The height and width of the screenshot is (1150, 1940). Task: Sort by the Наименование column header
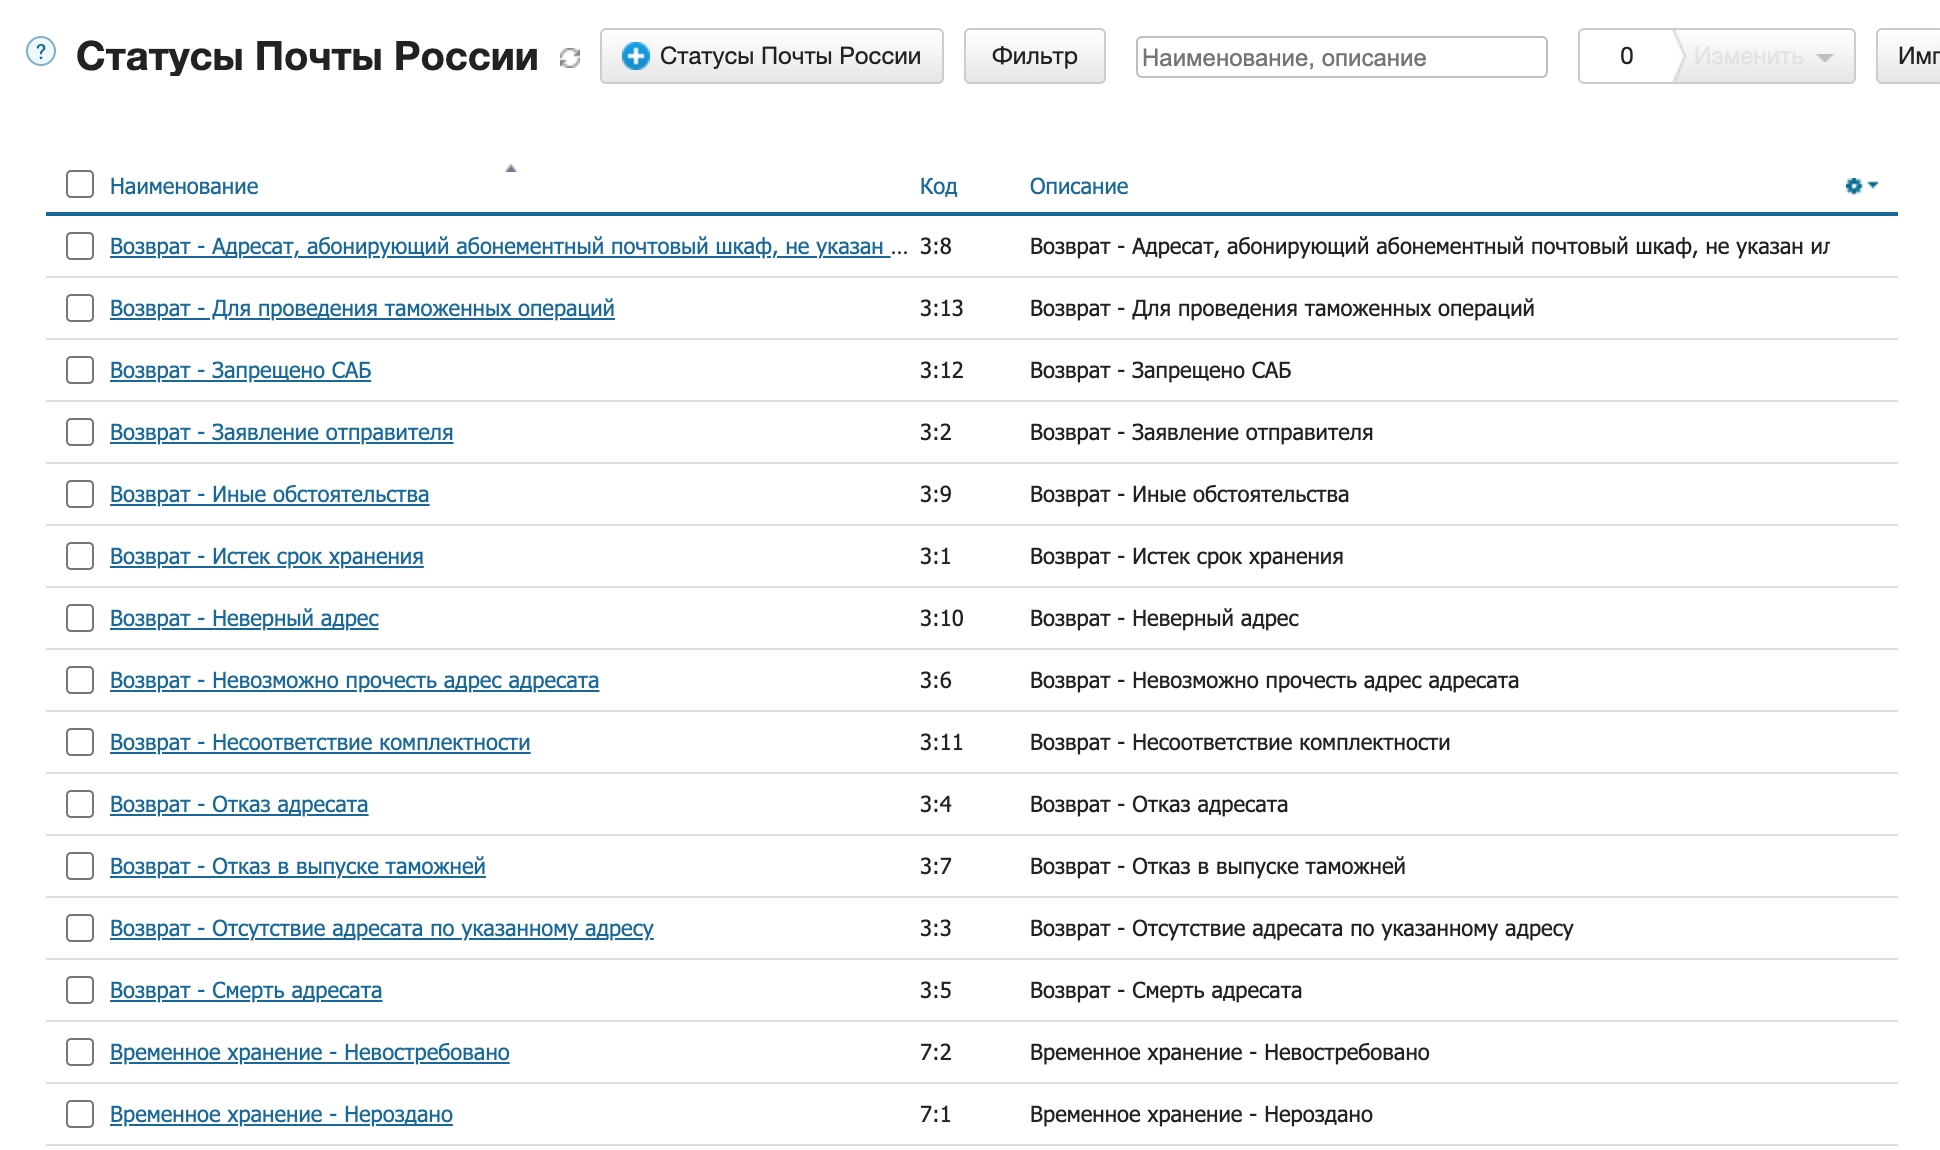(x=184, y=186)
